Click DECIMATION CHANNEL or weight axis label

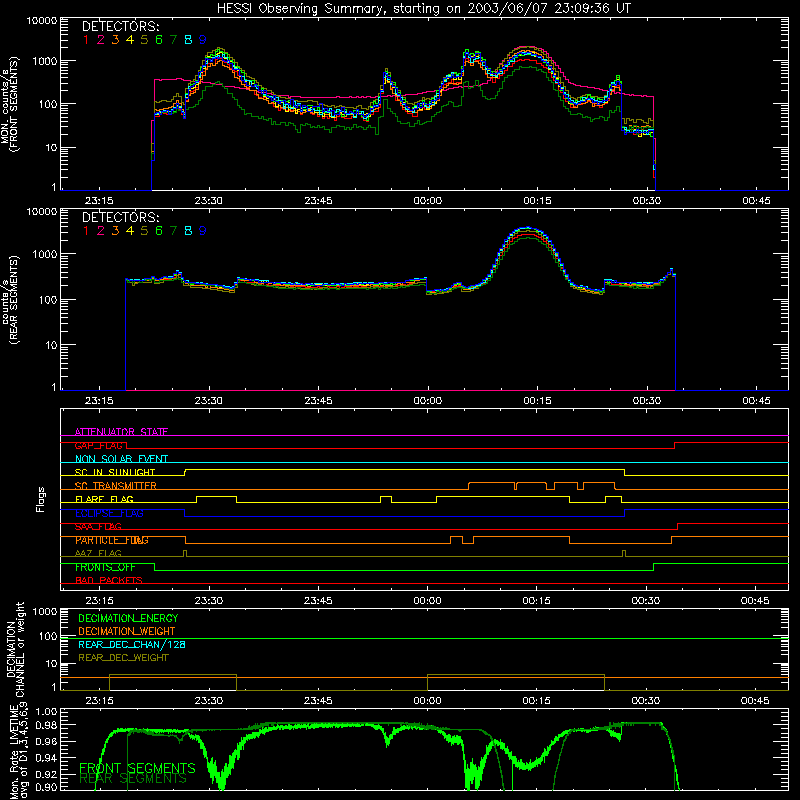15,649
